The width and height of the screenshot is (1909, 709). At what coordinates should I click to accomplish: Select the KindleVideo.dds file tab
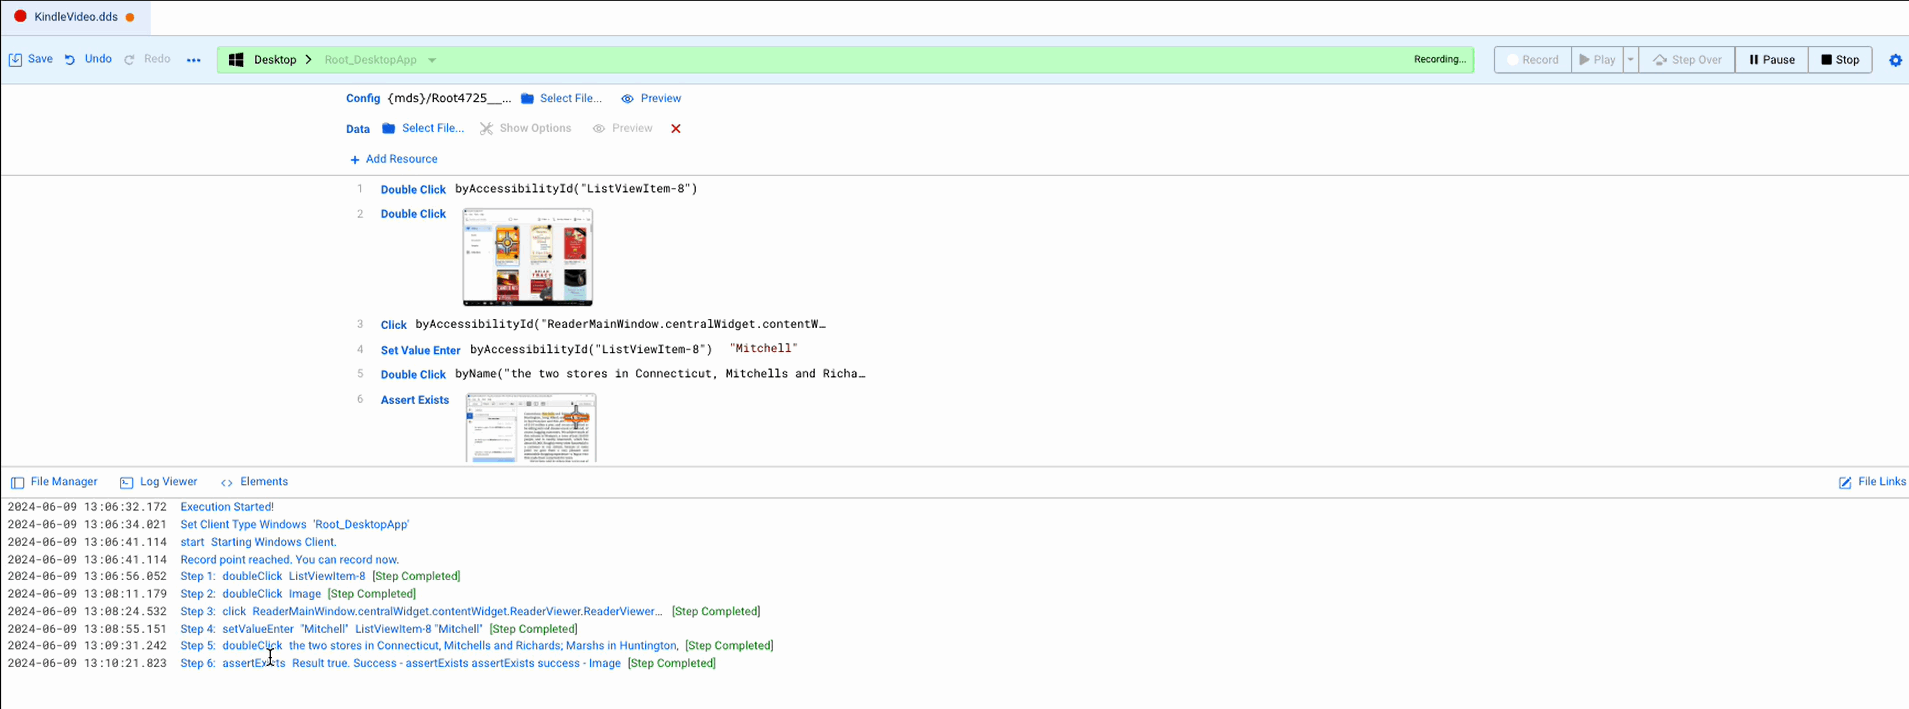click(x=75, y=17)
